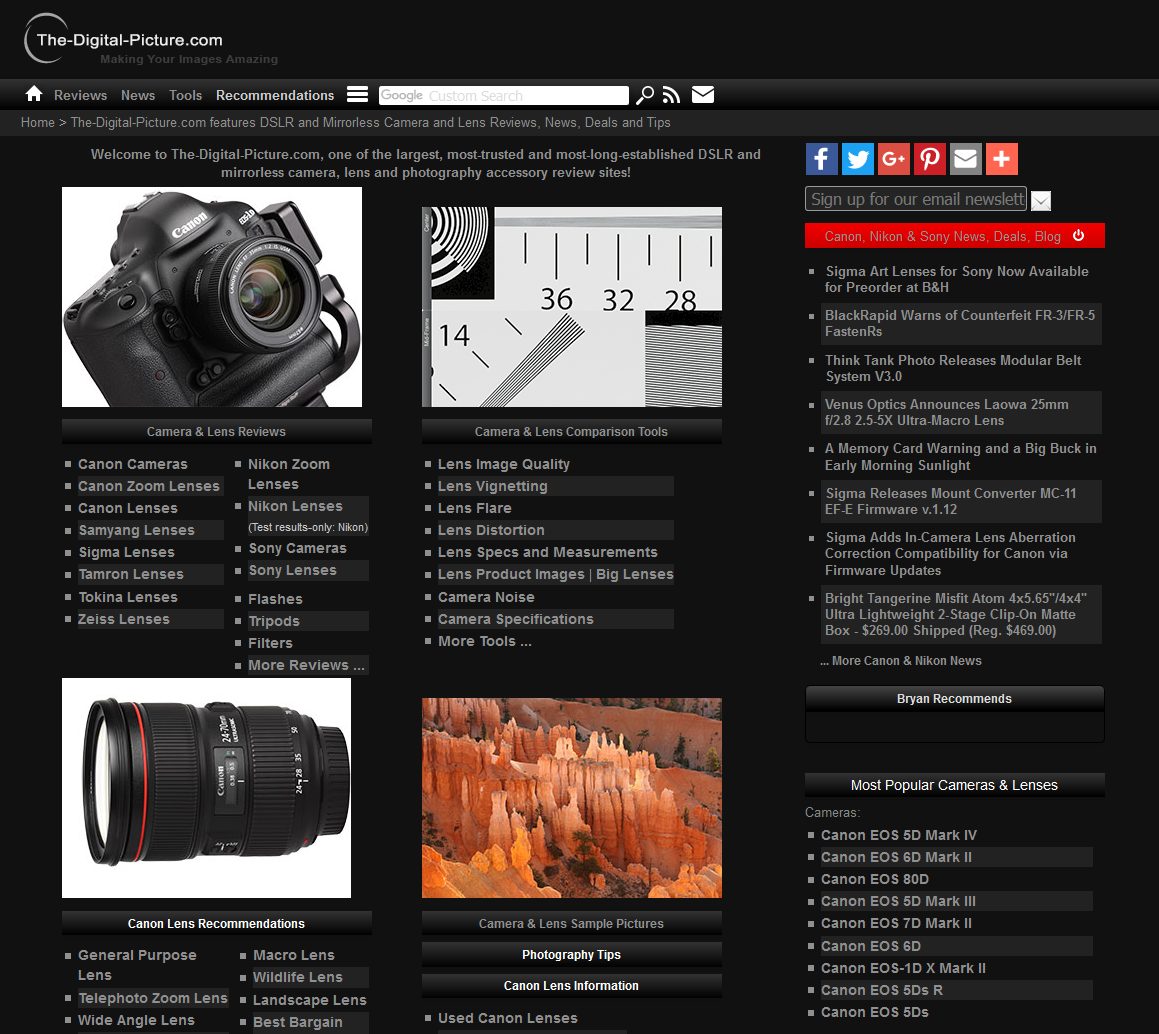The height and width of the screenshot is (1034, 1159).
Task: Open the hamburger menu next to Recommendations
Action: (x=357, y=93)
